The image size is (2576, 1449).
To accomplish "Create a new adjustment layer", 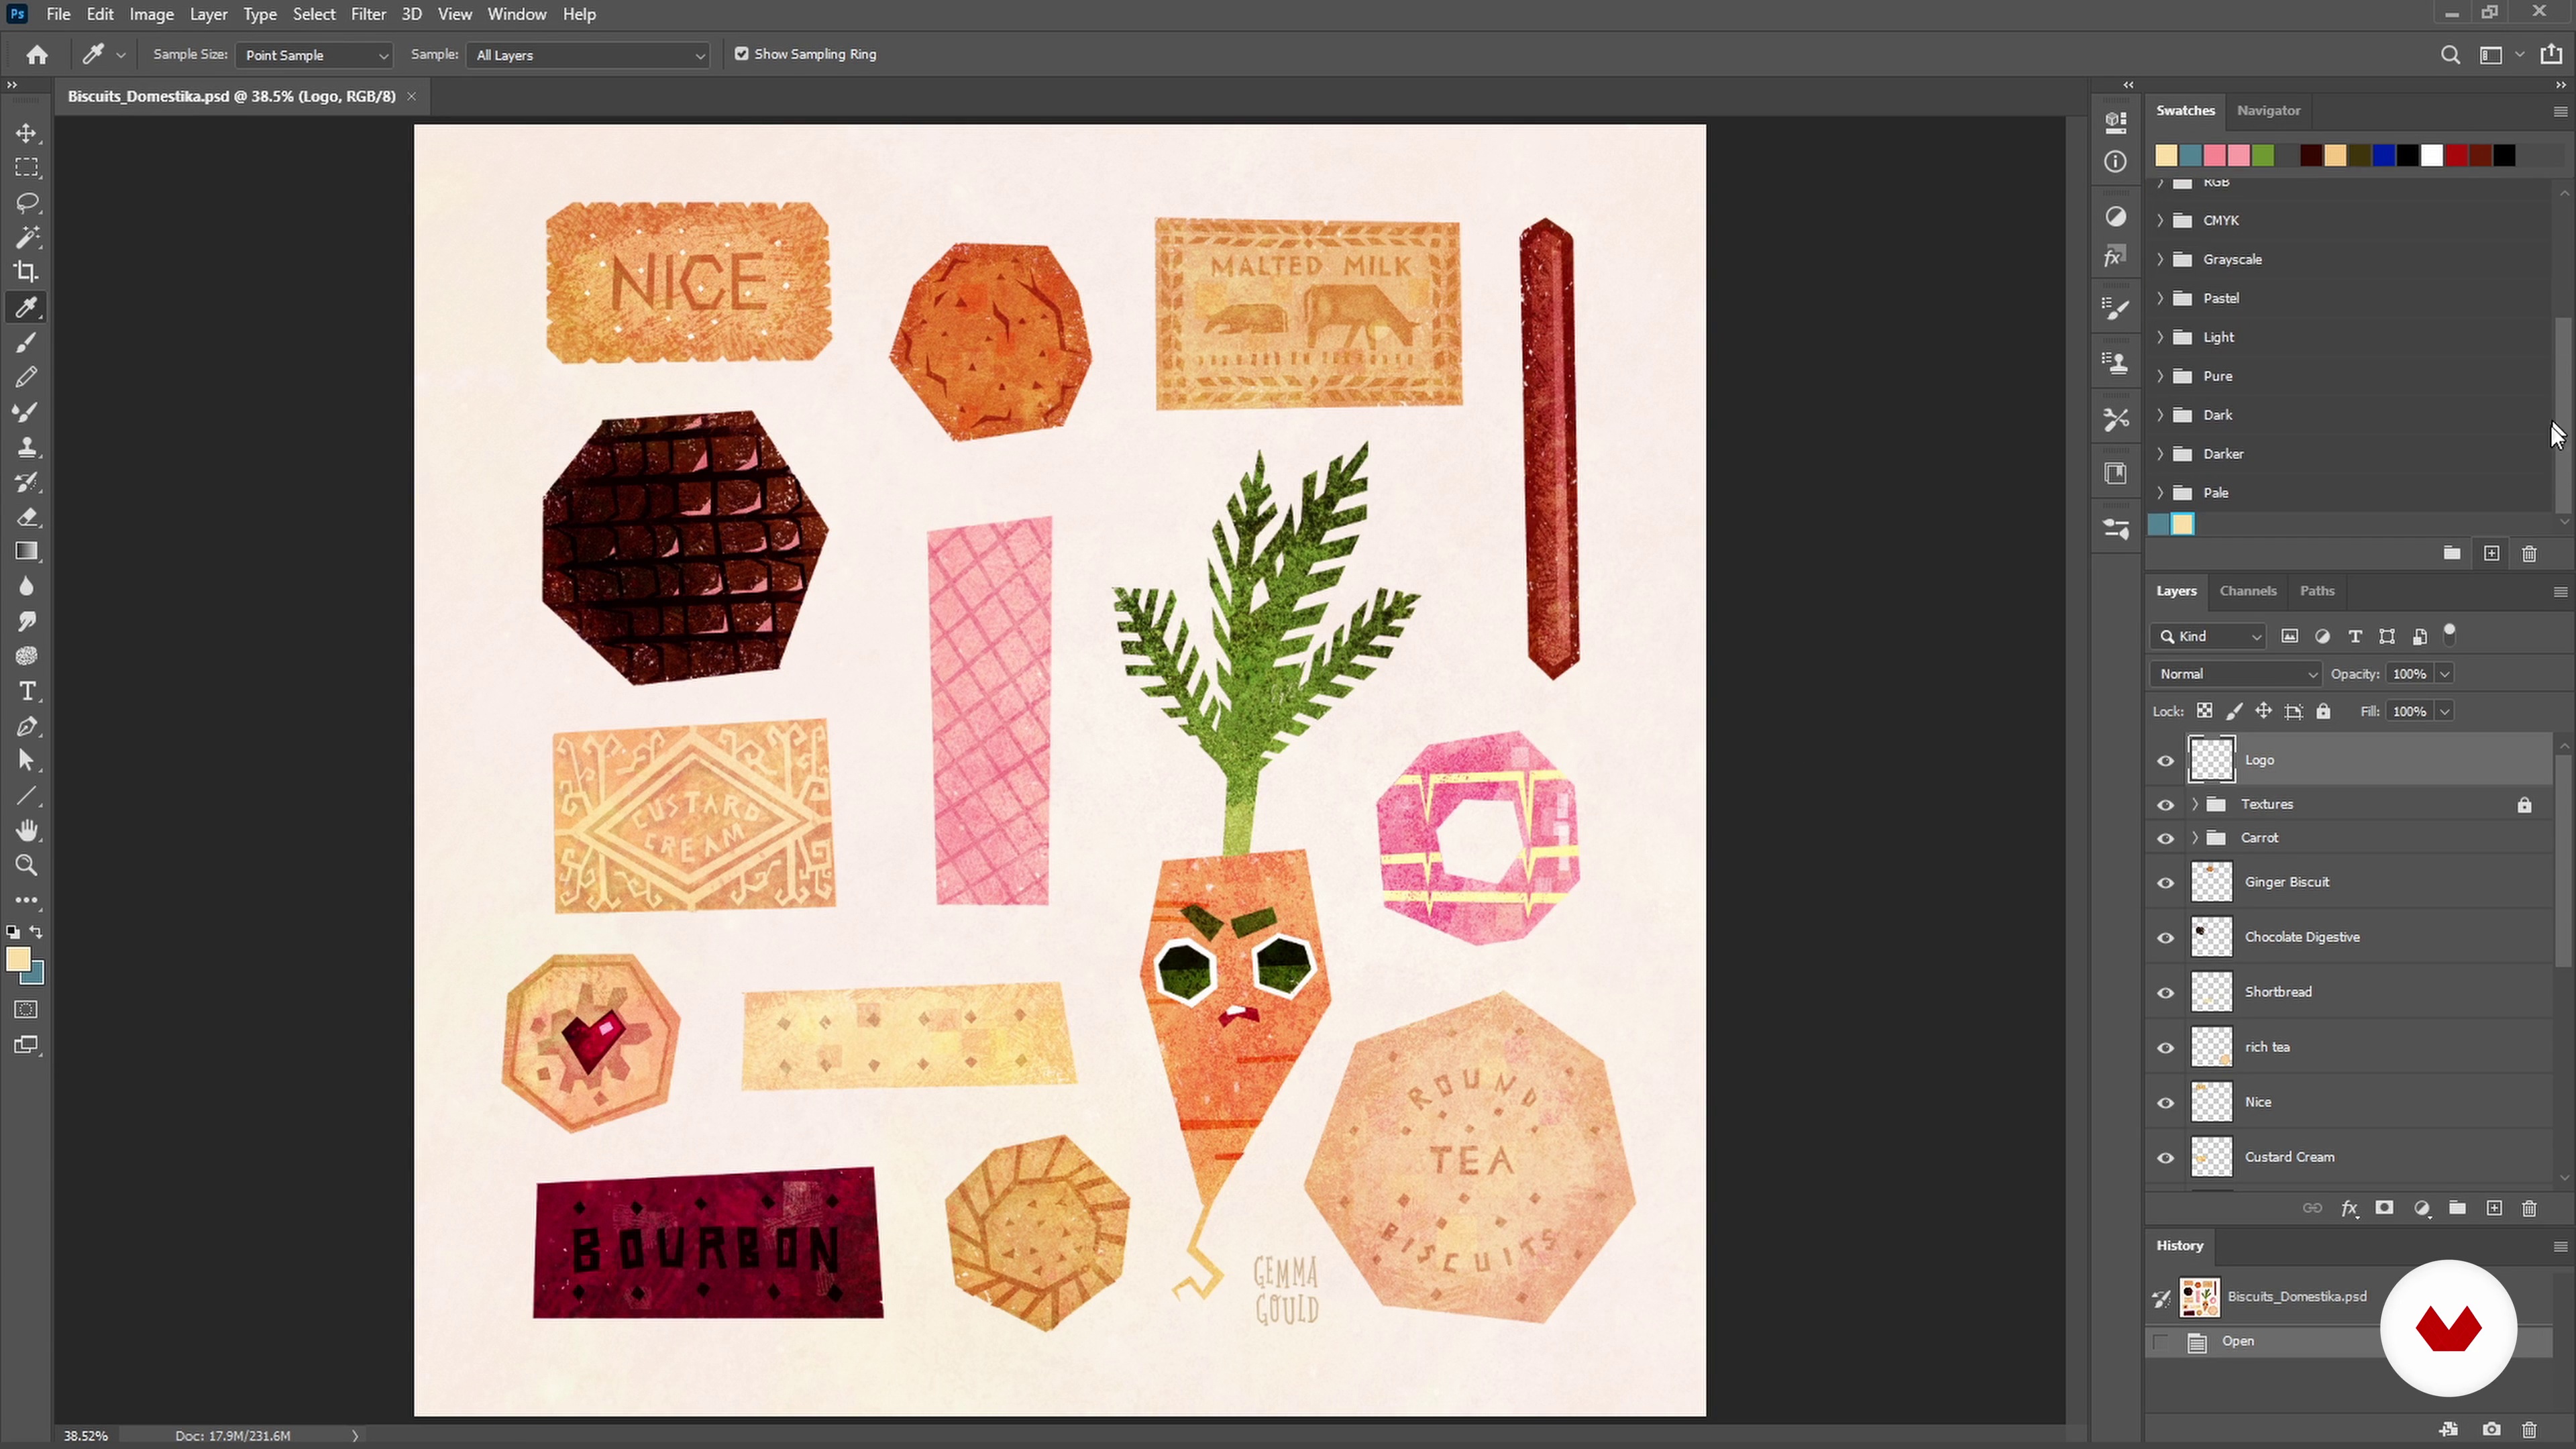I will coord(2421,1208).
